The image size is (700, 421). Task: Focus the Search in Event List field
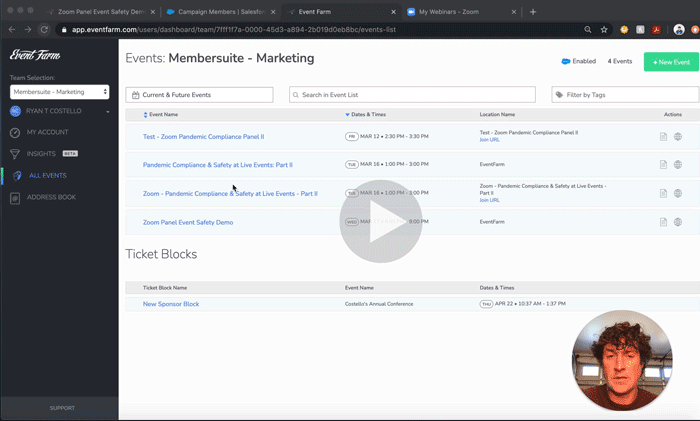click(412, 95)
